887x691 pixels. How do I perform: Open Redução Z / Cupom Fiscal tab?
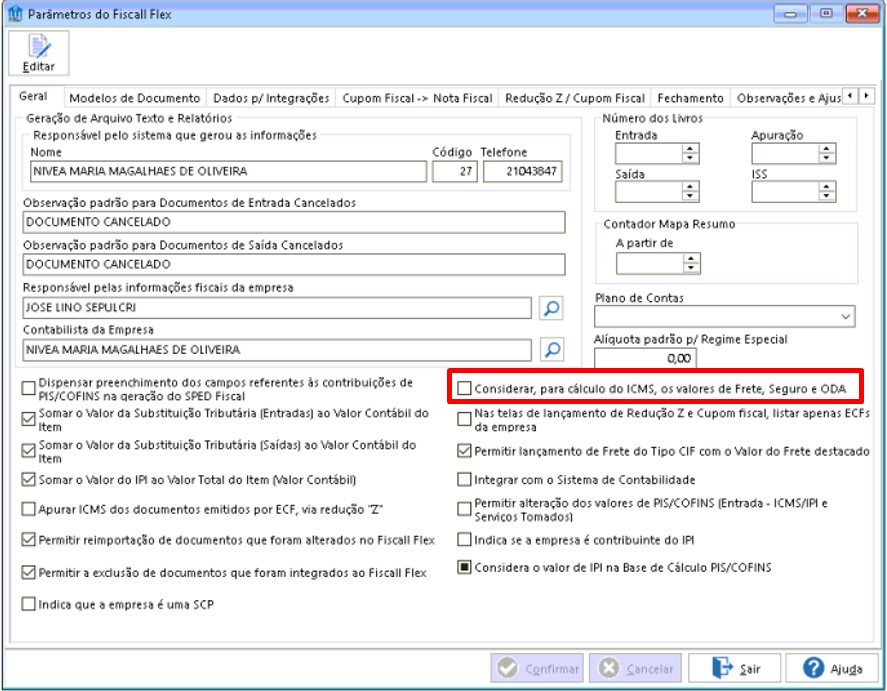575,98
